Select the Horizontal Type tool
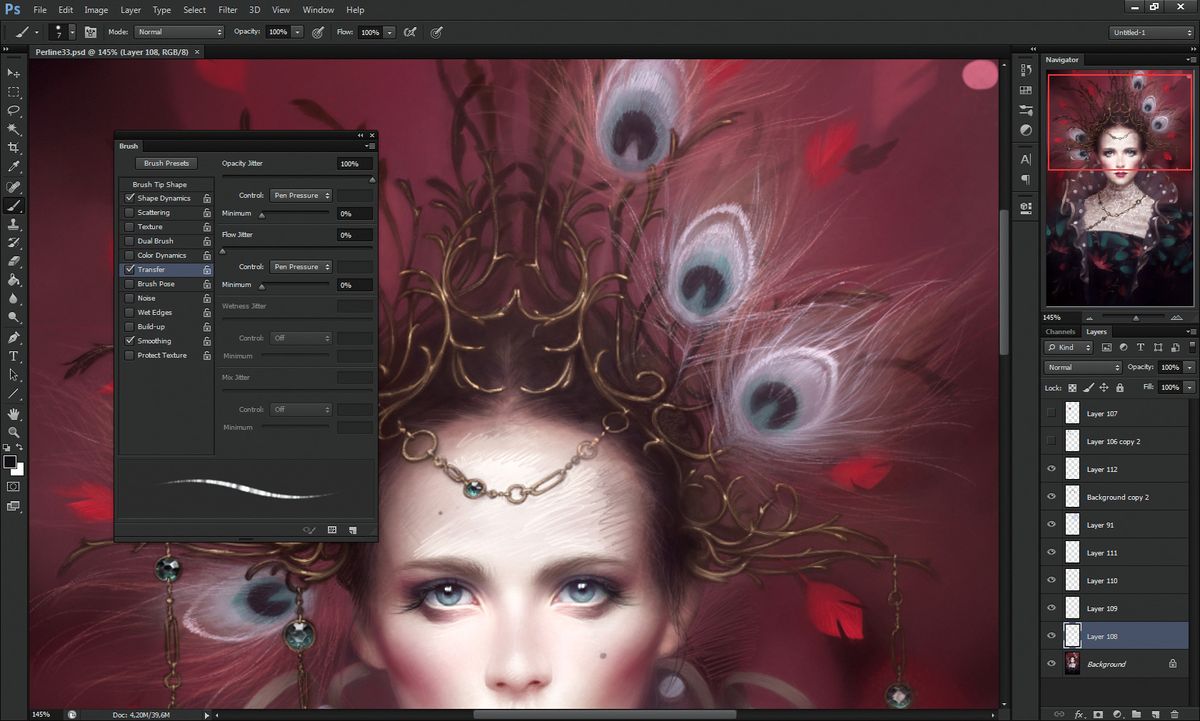This screenshot has height=721, width=1200. (14, 355)
